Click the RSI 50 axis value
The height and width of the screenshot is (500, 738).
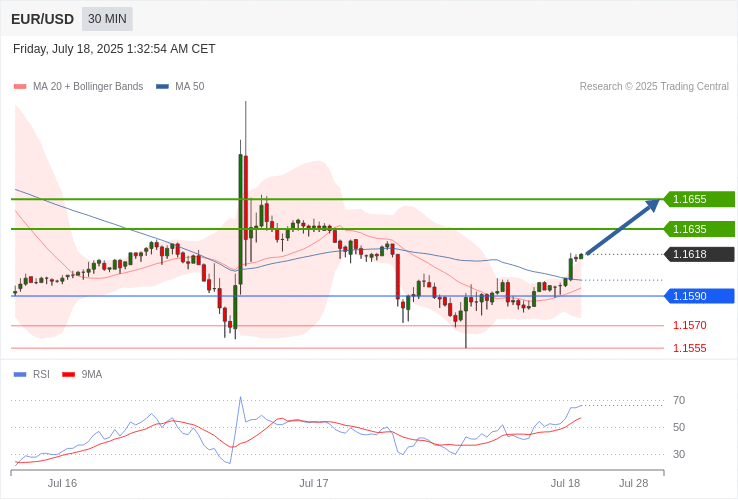pos(679,427)
